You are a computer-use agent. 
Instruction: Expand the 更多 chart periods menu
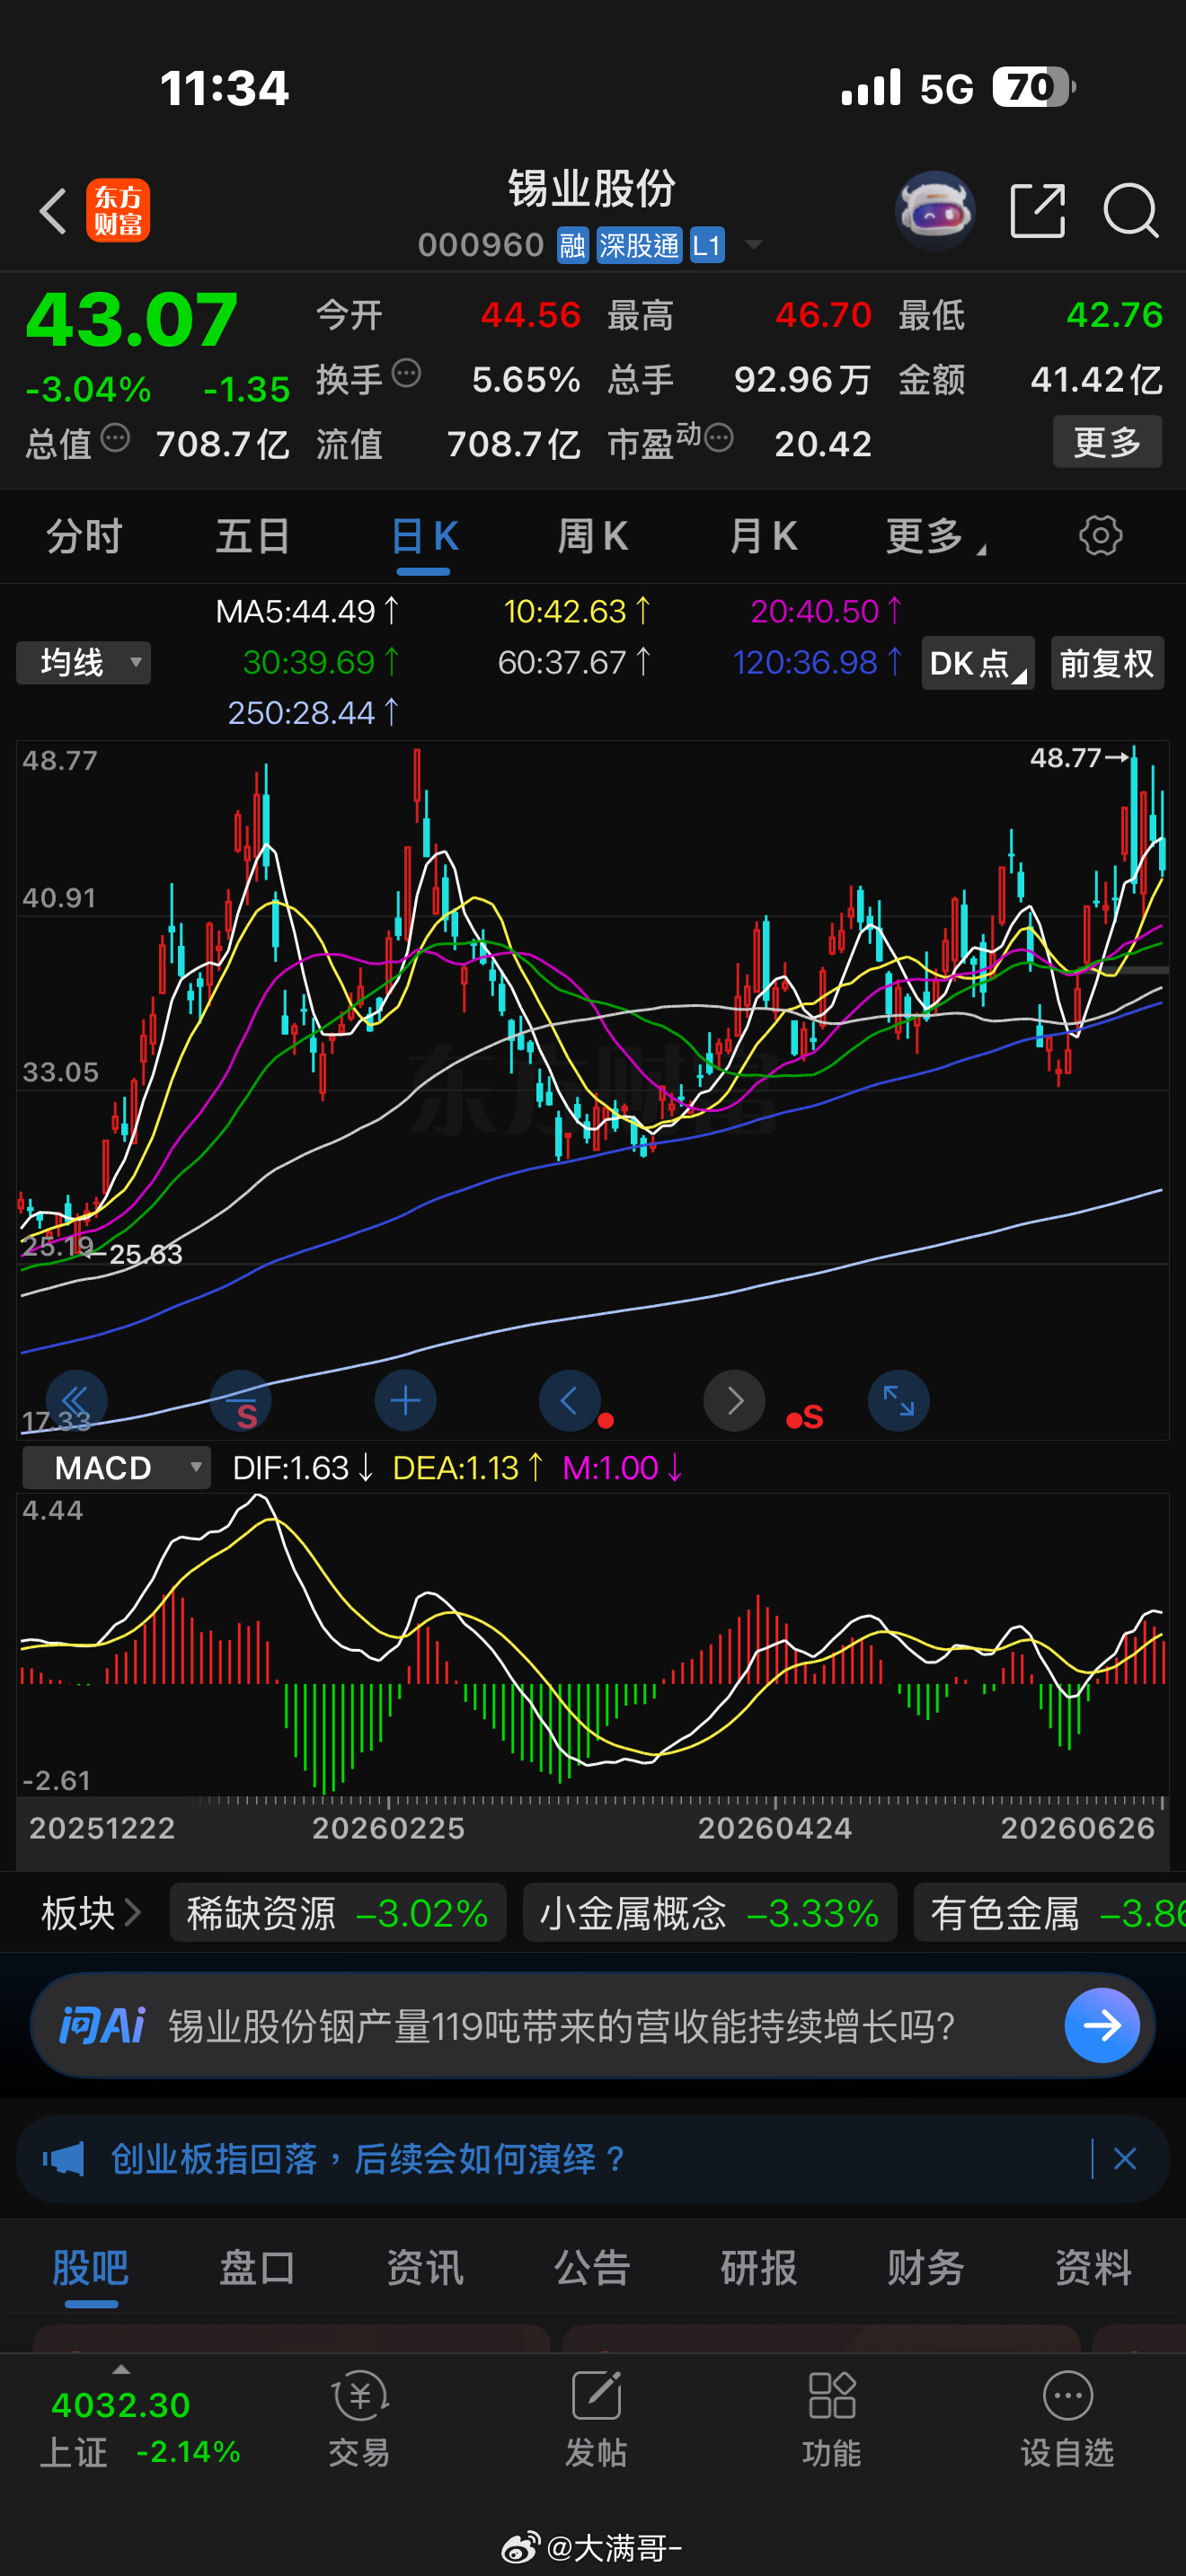point(934,536)
